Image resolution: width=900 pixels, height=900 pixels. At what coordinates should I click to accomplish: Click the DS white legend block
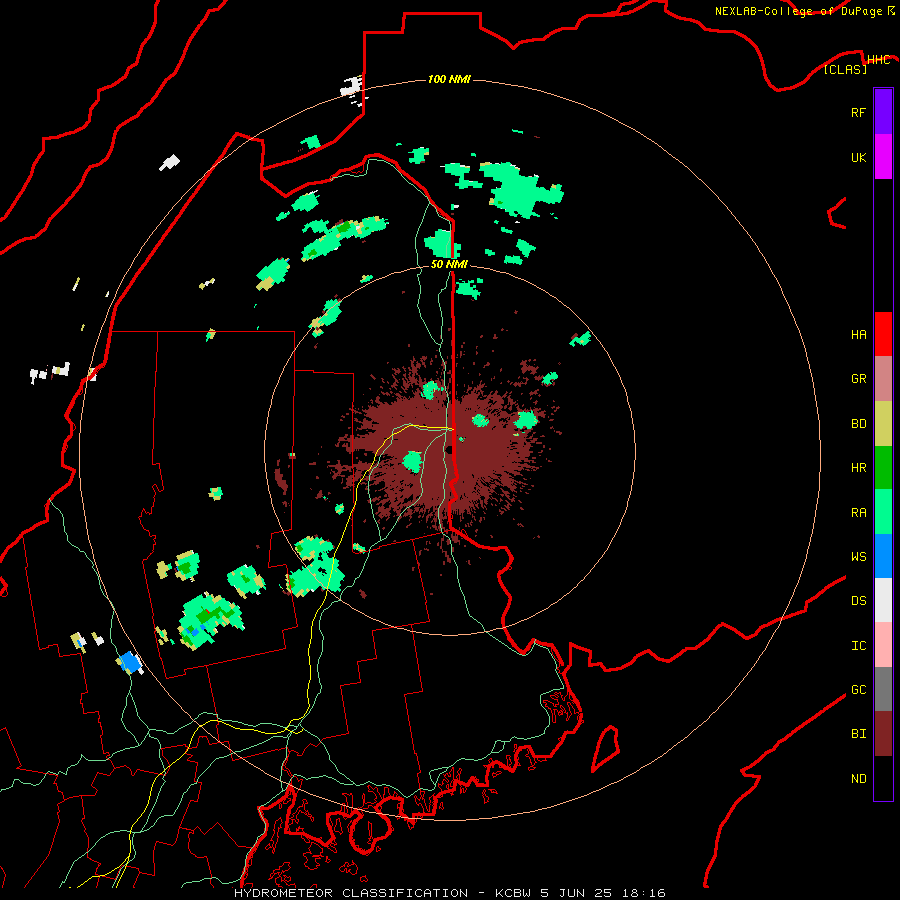click(x=883, y=600)
